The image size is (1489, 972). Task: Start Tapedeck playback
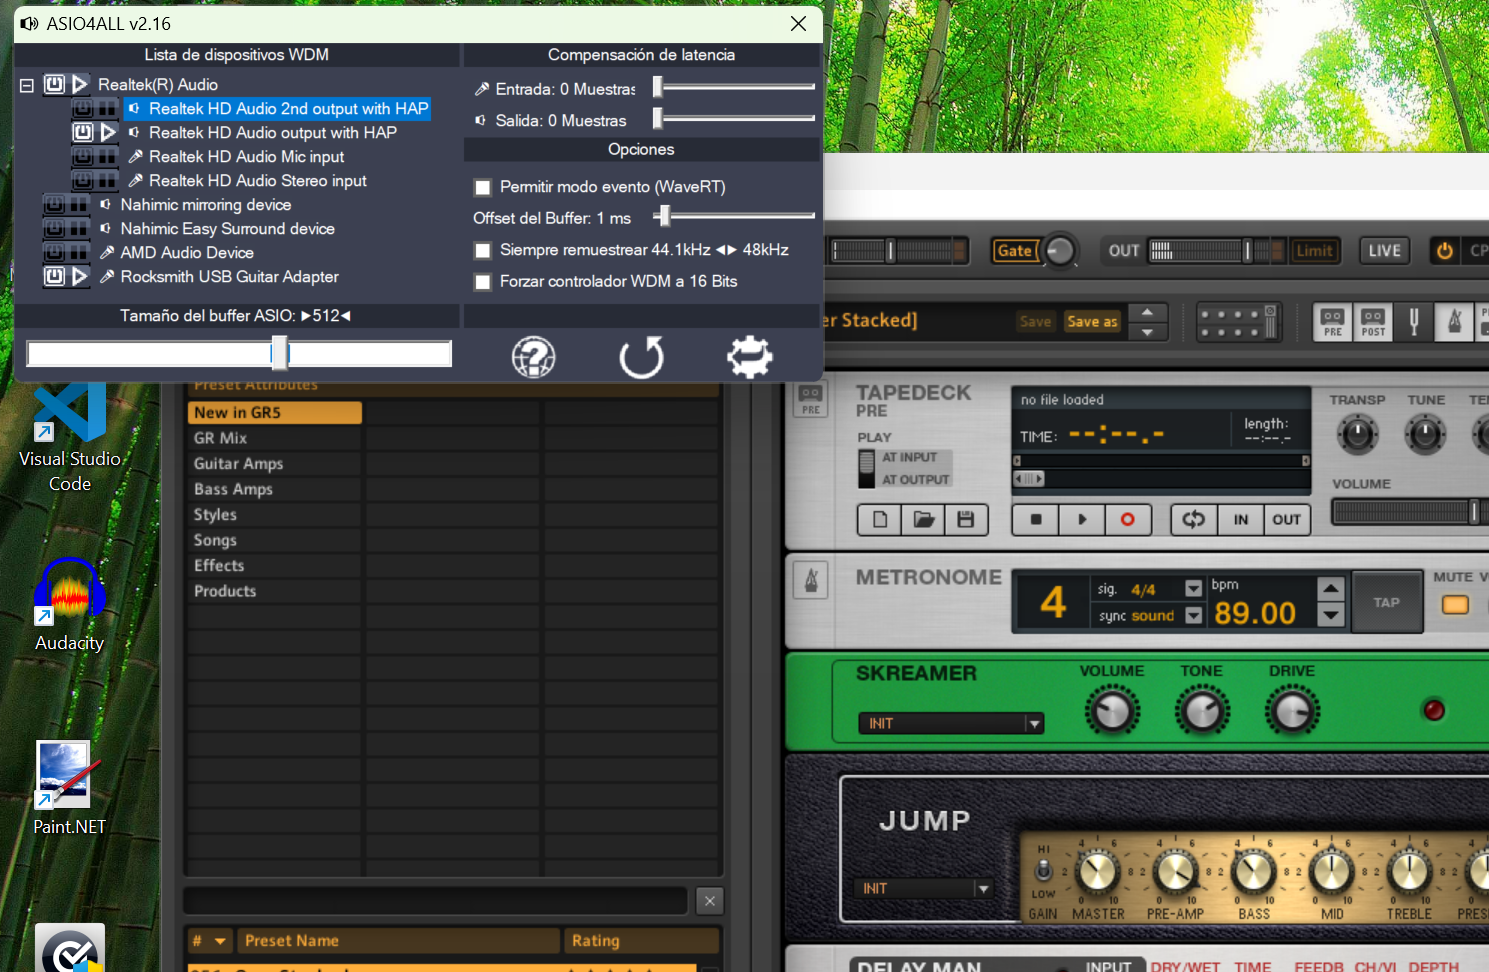1082,520
